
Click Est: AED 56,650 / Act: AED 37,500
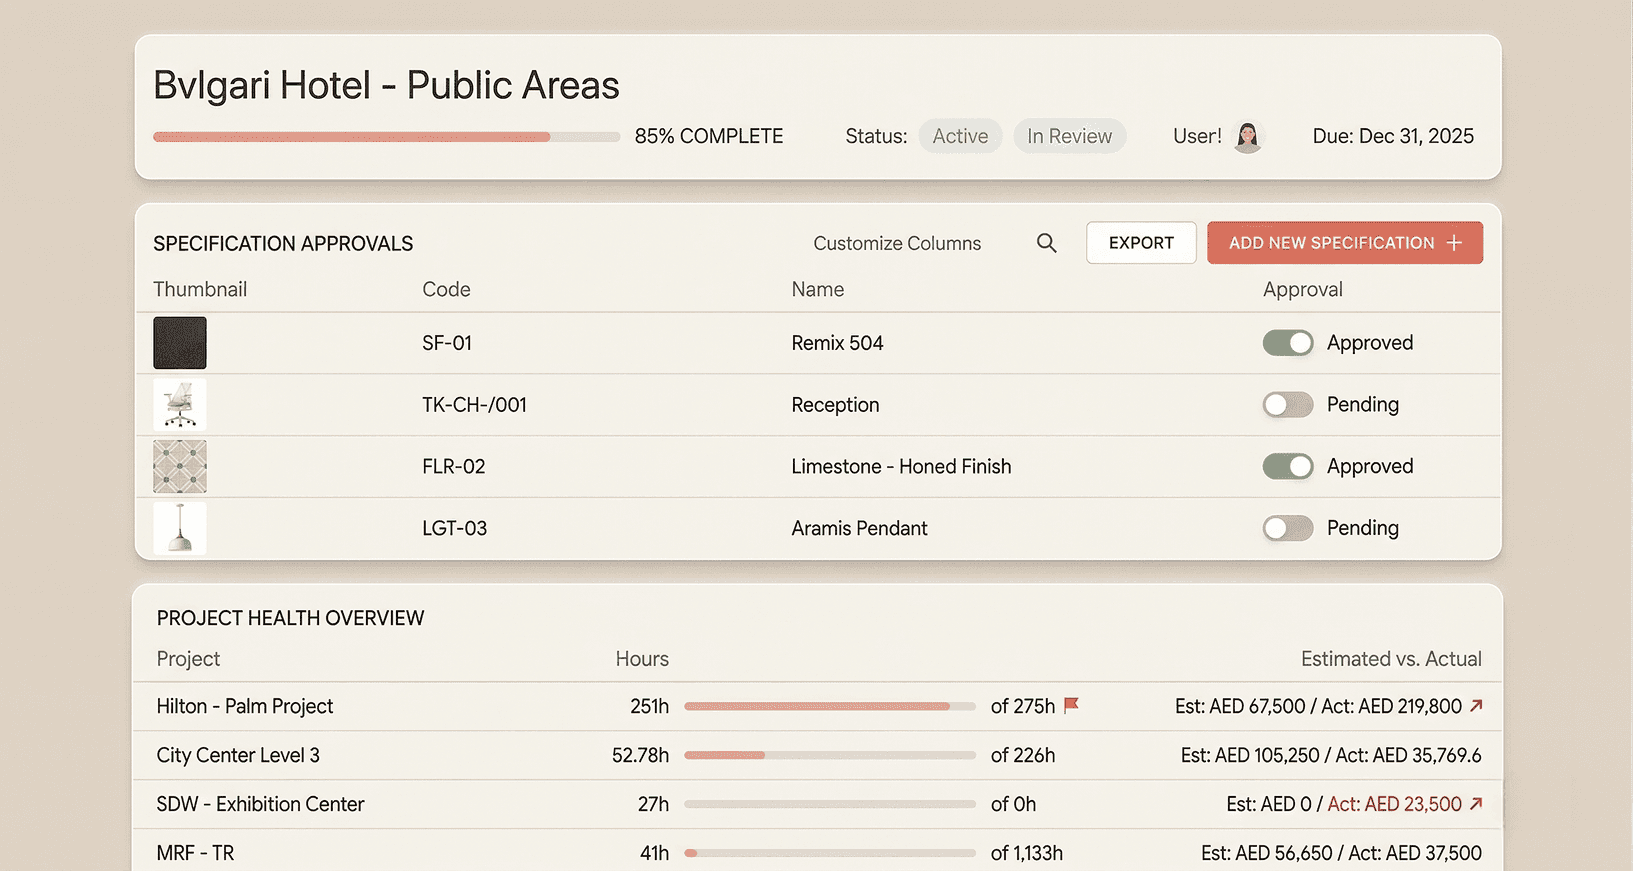coord(1341,853)
